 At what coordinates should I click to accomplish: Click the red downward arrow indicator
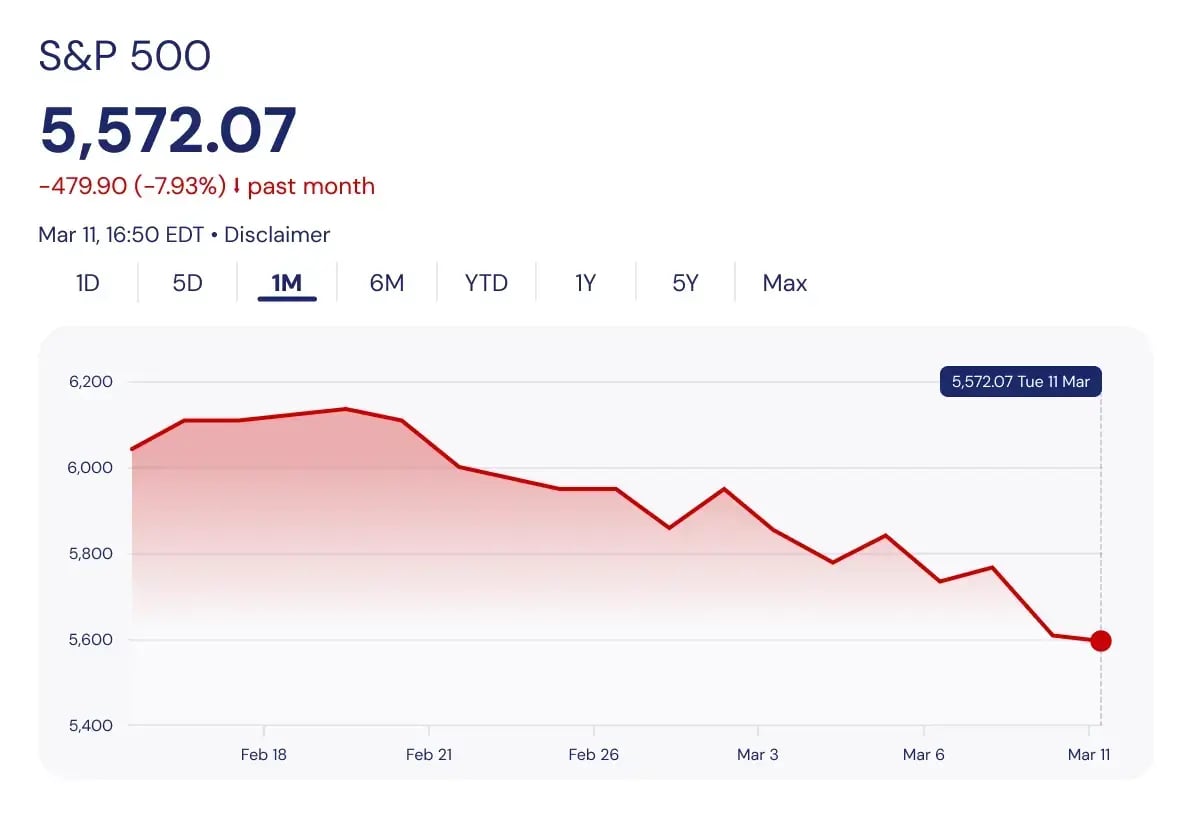tap(237, 186)
